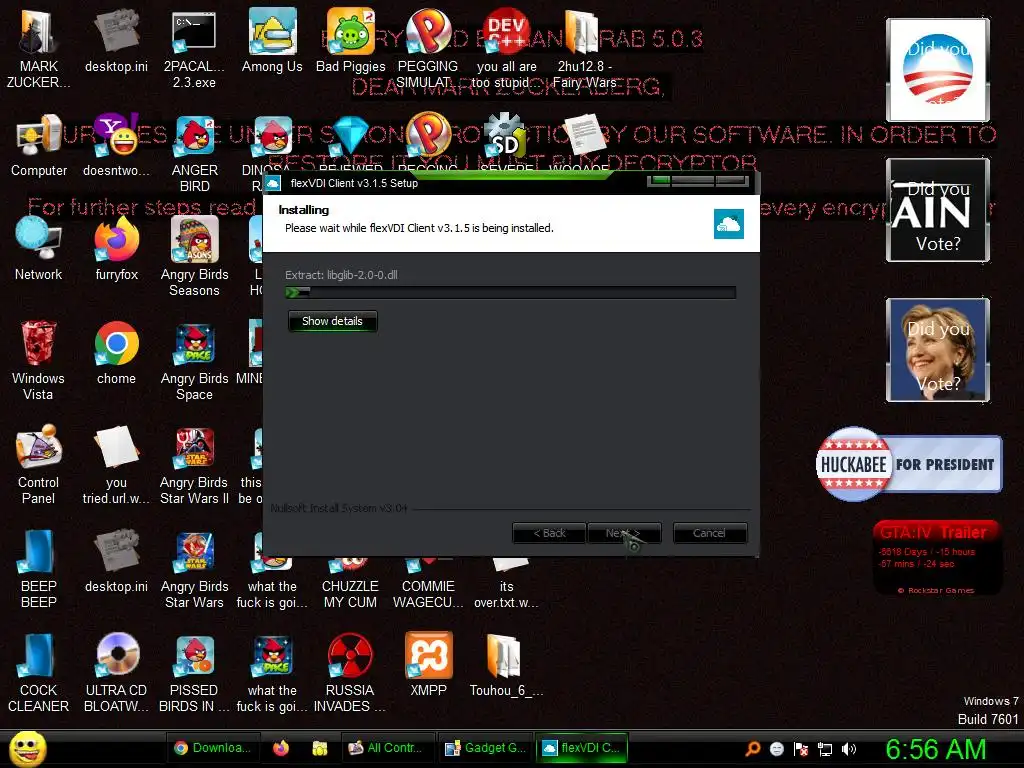1024x768 pixels.
Task: Open the 'you all are too stupid' DEV C++ icon
Action: click(x=506, y=49)
